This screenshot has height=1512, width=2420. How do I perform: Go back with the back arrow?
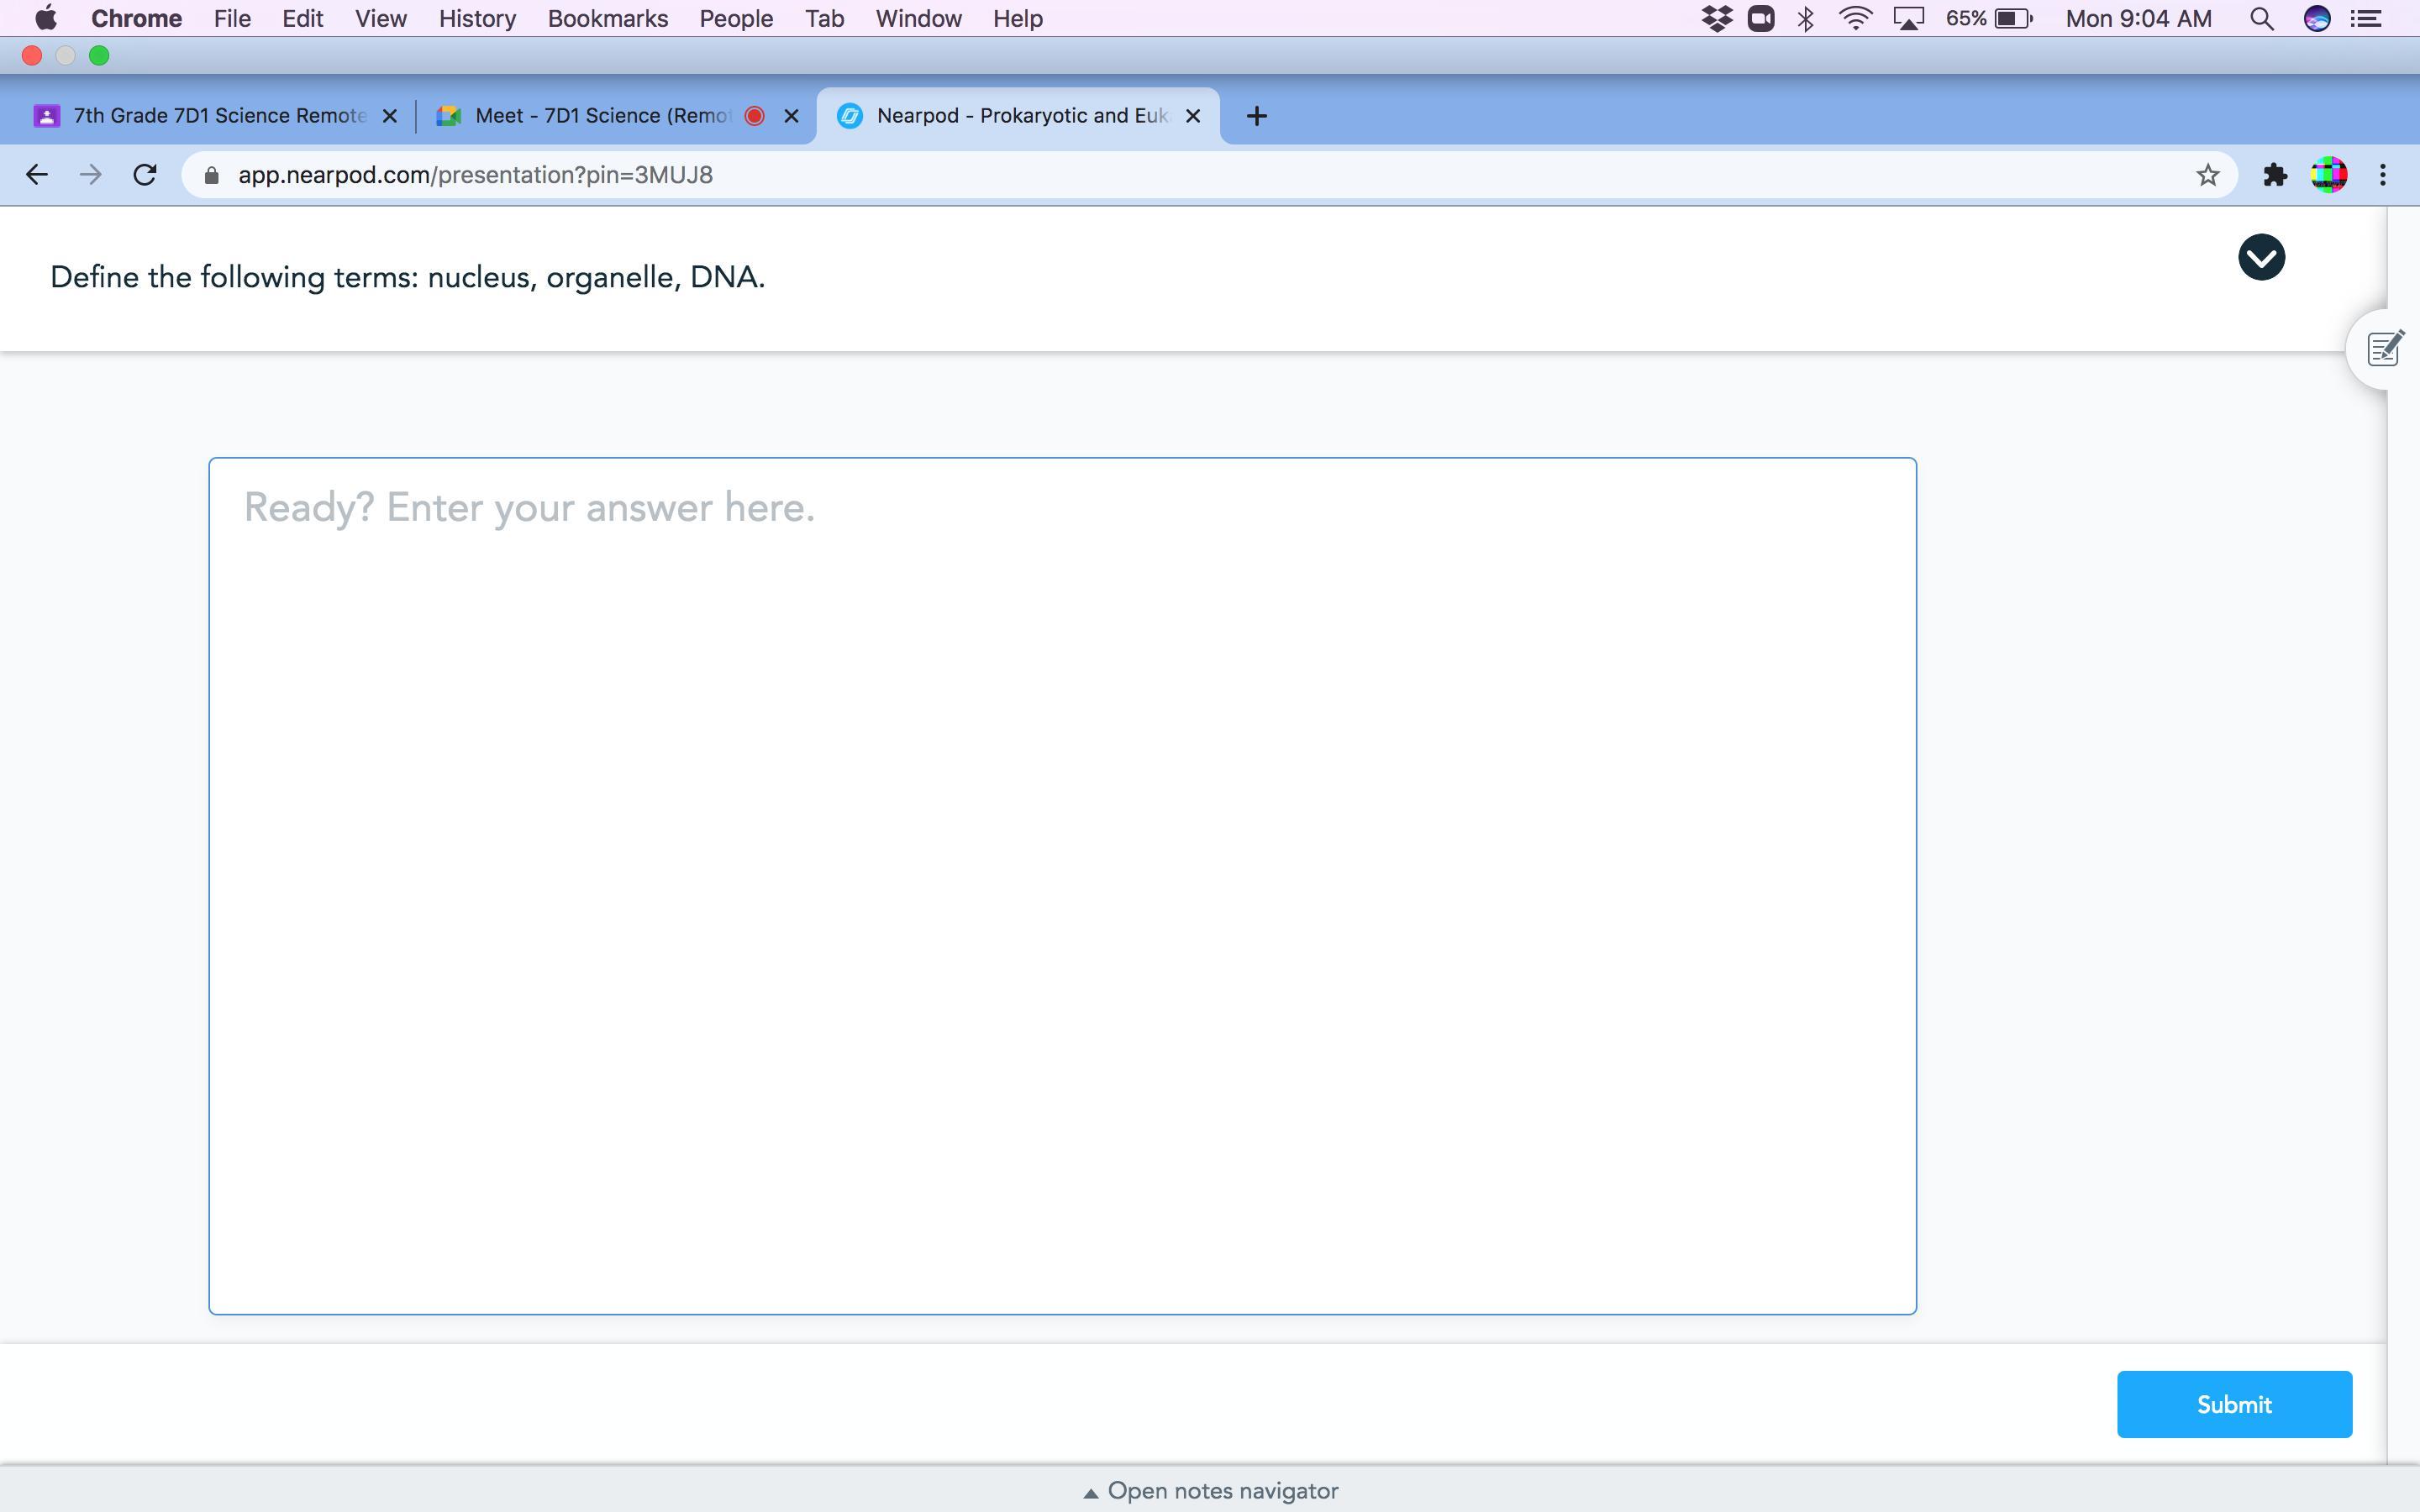point(37,175)
